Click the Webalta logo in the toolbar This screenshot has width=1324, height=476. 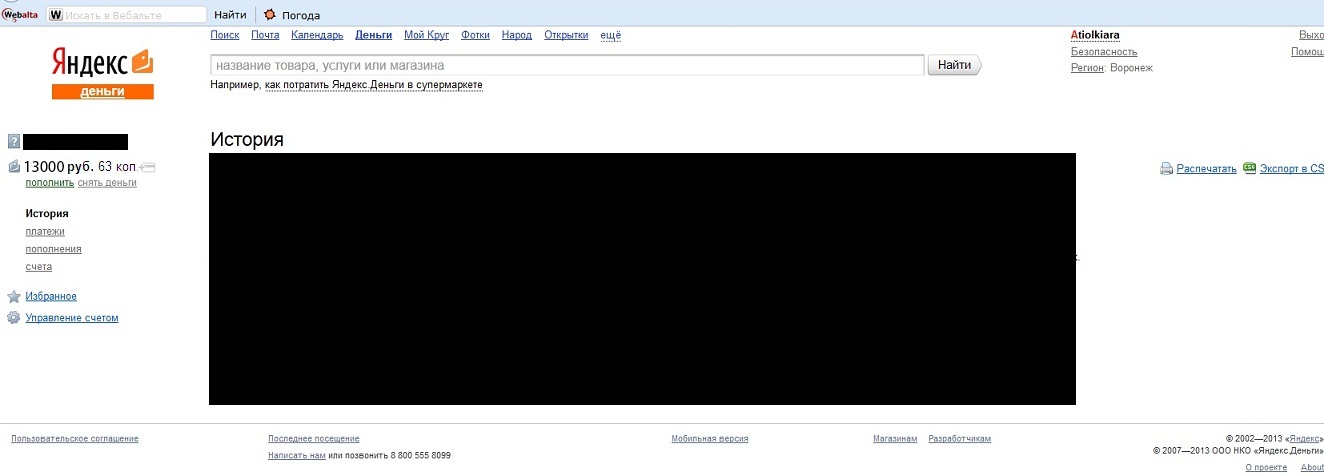22,15
